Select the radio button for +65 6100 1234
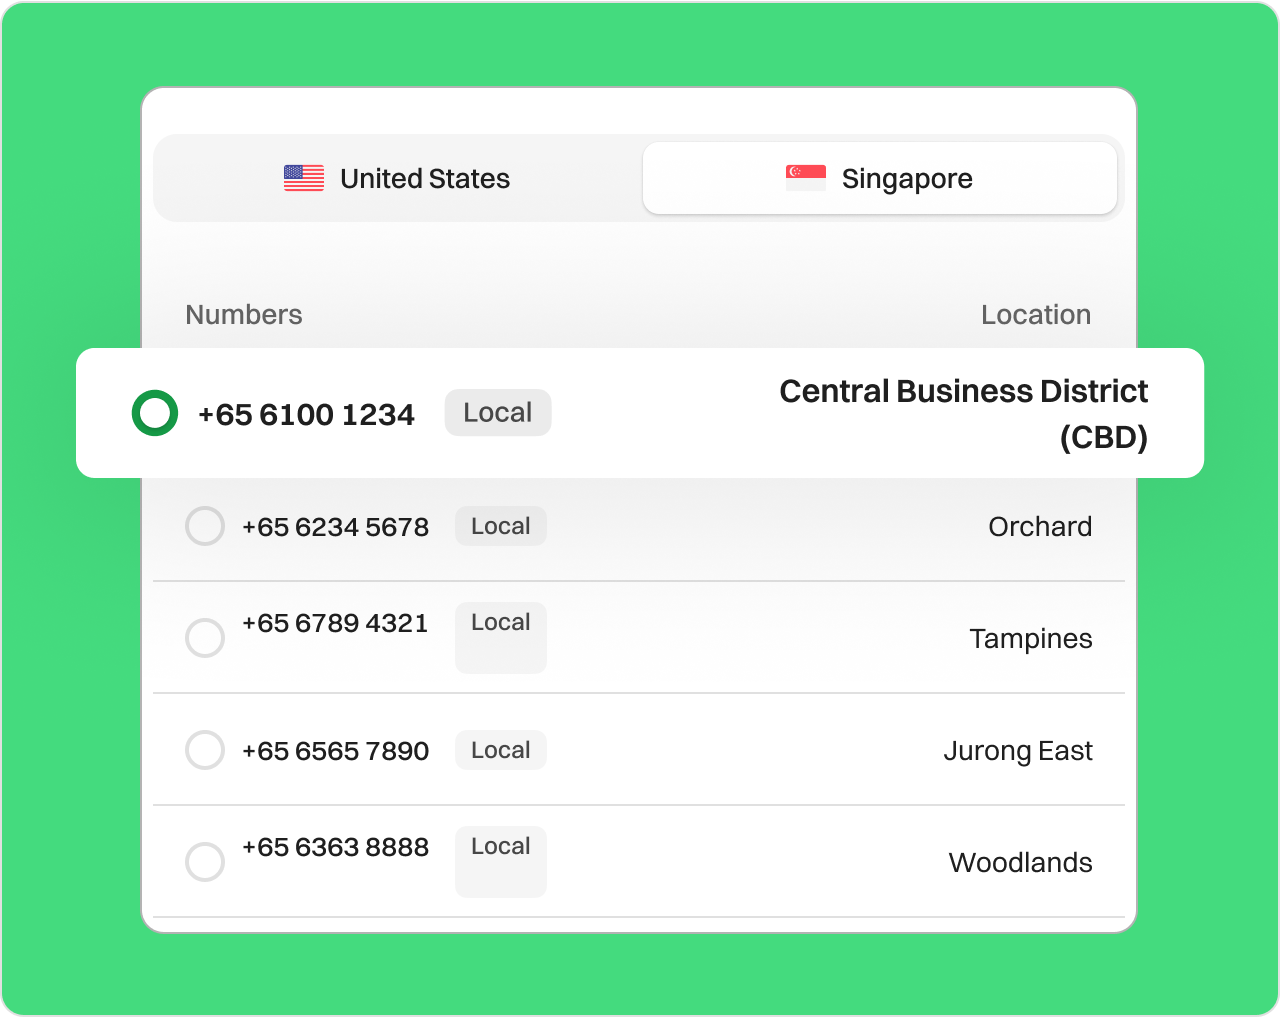The image size is (1280, 1017). pos(155,413)
